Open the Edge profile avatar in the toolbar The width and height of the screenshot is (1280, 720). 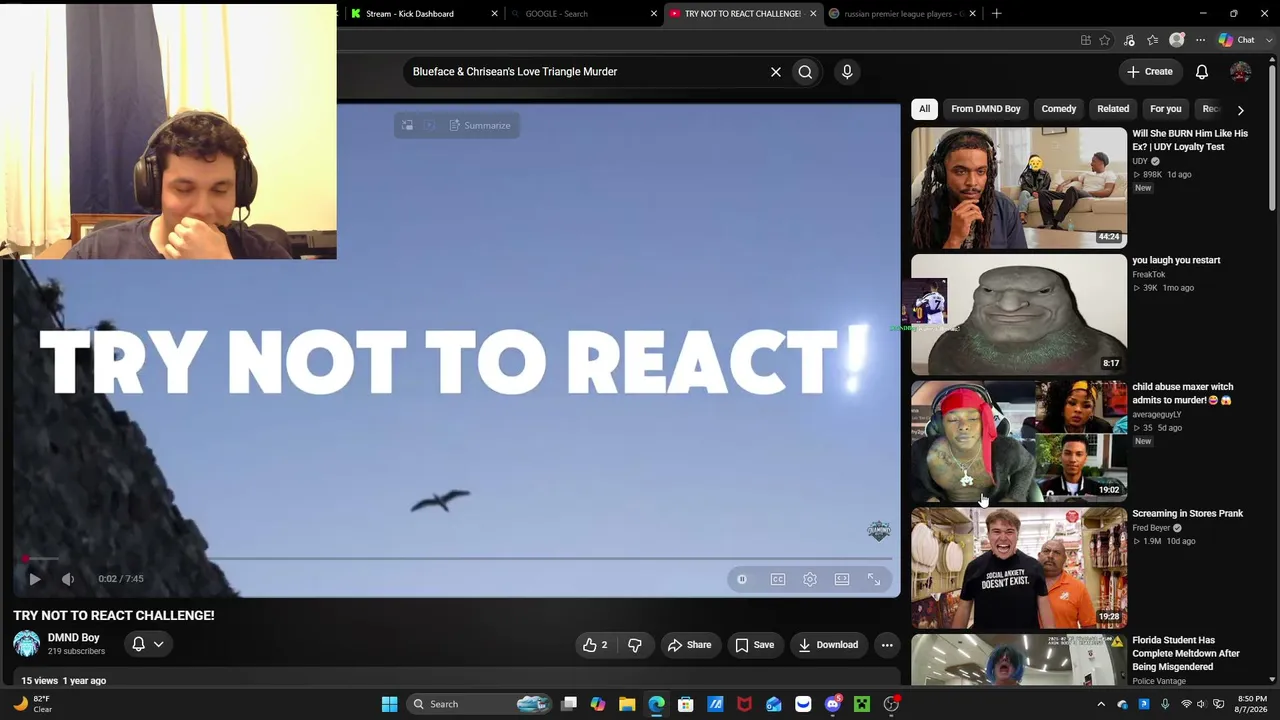point(1177,40)
